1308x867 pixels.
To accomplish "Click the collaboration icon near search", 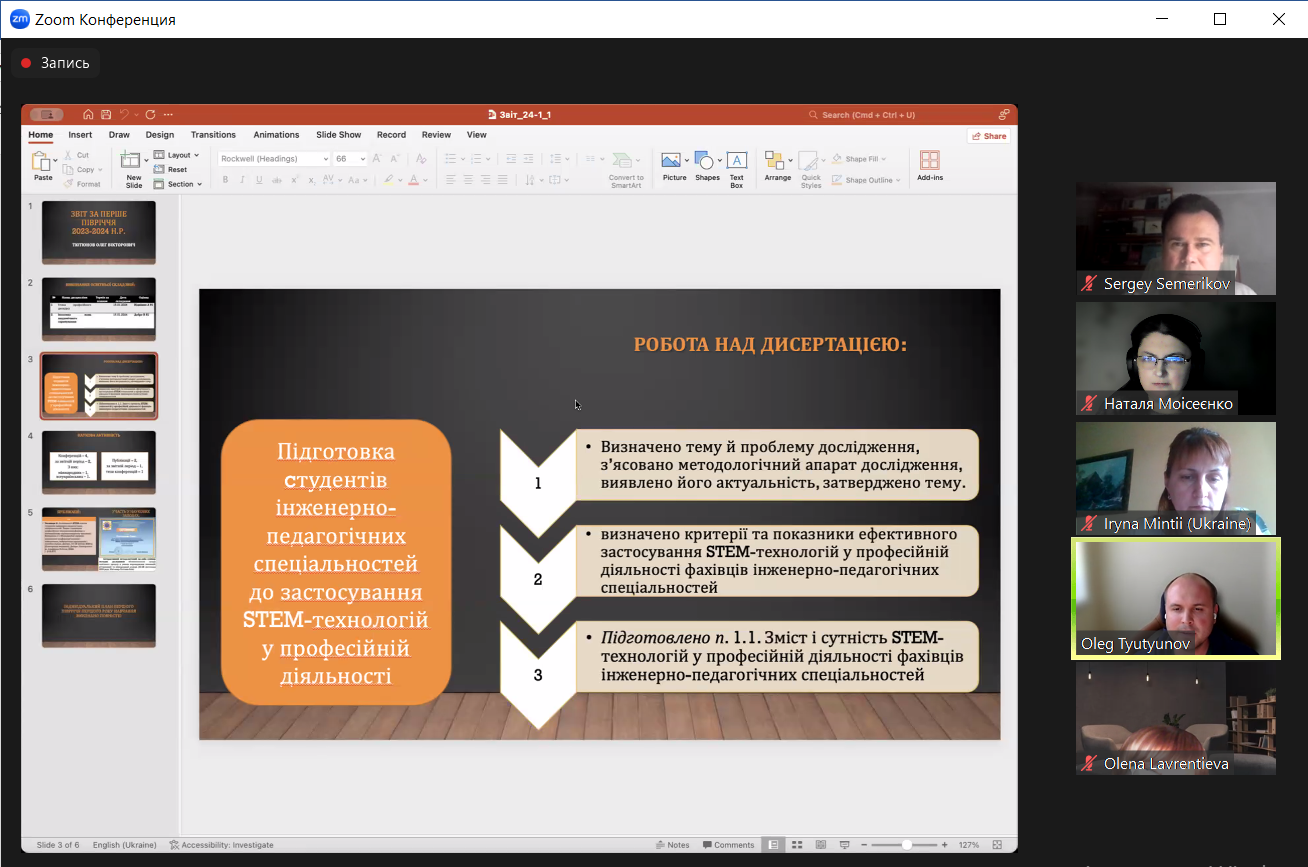I will (x=1004, y=115).
